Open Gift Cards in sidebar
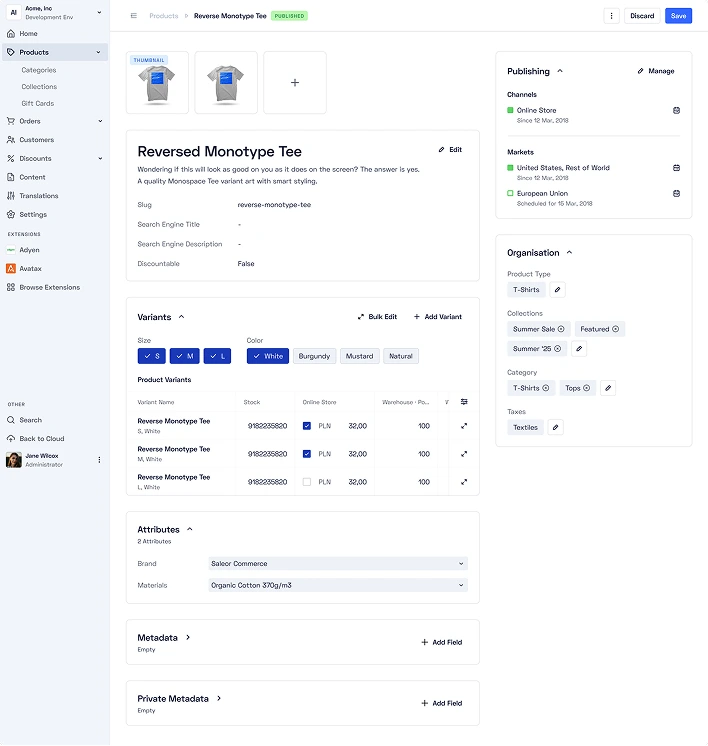The height and width of the screenshot is (746, 708). point(38,103)
